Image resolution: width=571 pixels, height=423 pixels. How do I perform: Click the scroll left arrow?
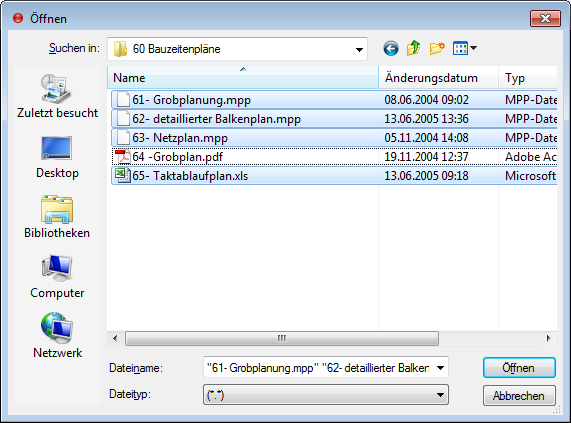click(x=115, y=338)
